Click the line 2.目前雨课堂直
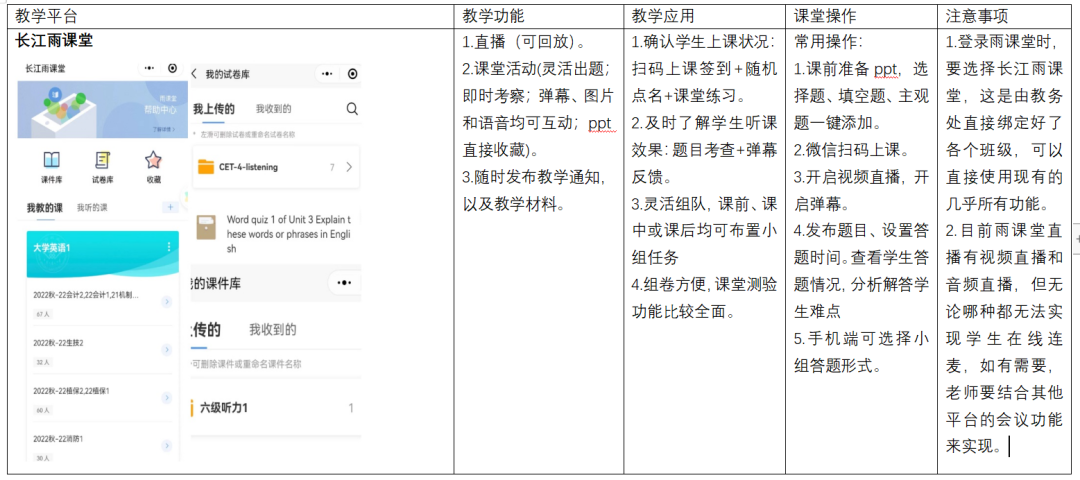The height and width of the screenshot is (480, 1080). [x=1004, y=231]
